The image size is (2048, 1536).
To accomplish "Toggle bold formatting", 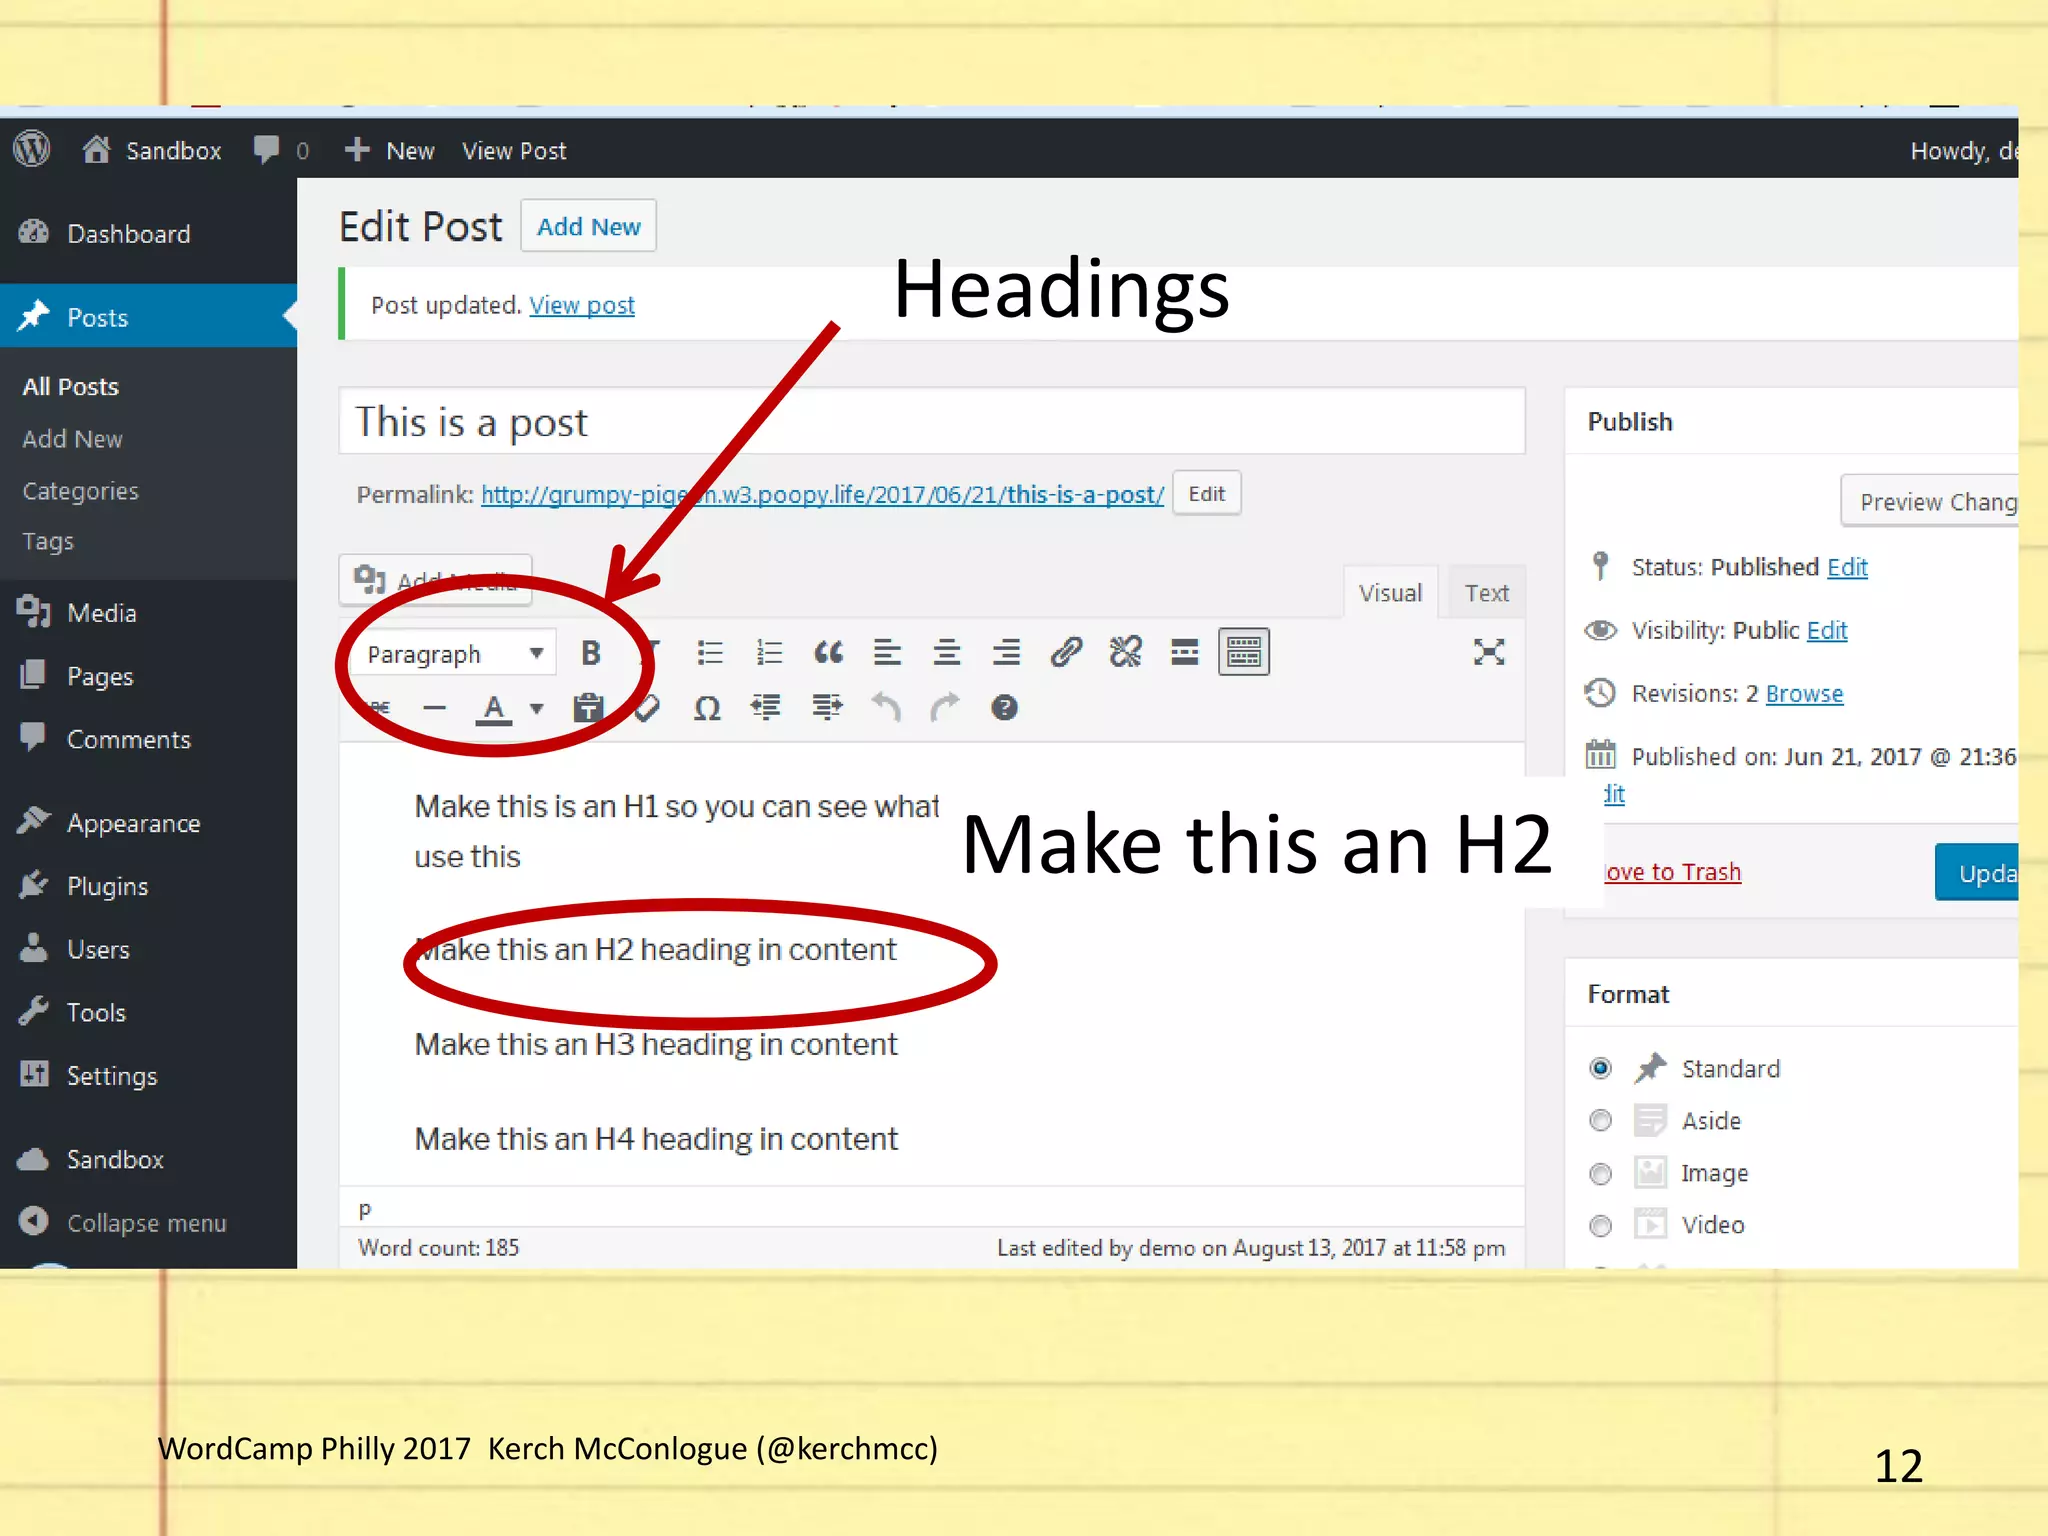I will point(591,653).
